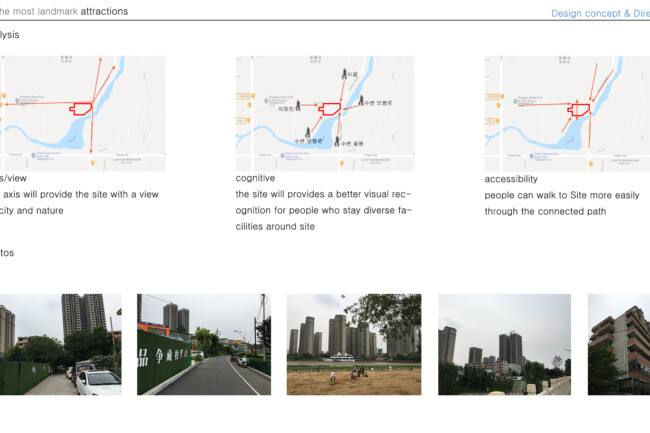This screenshot has width=650, height=433.
Task: Click the pedestrian figure right of the river
Action: [x=361, y=100]
